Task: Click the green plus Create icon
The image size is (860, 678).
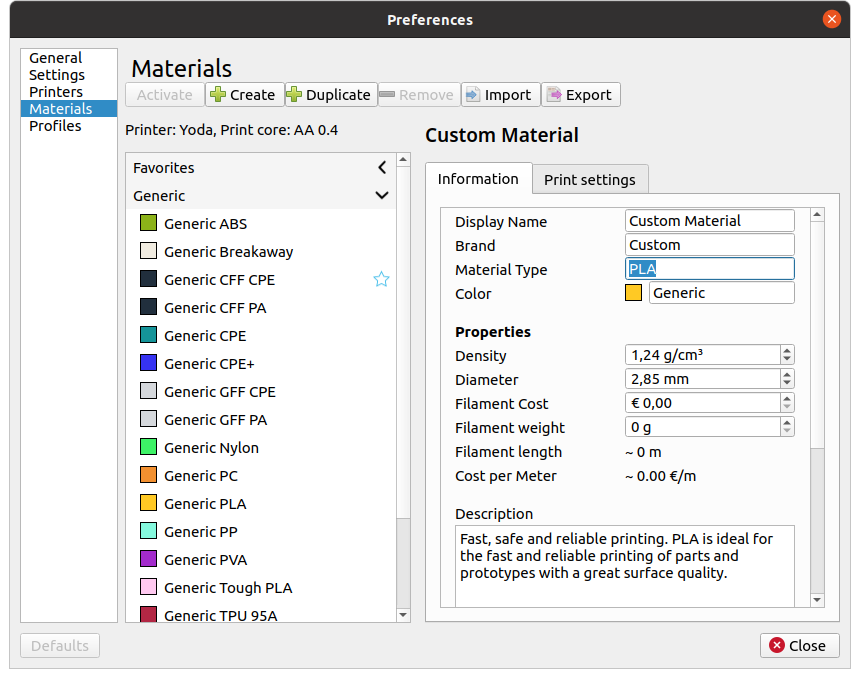Action: pyautogui.click(x=219, y=95)
